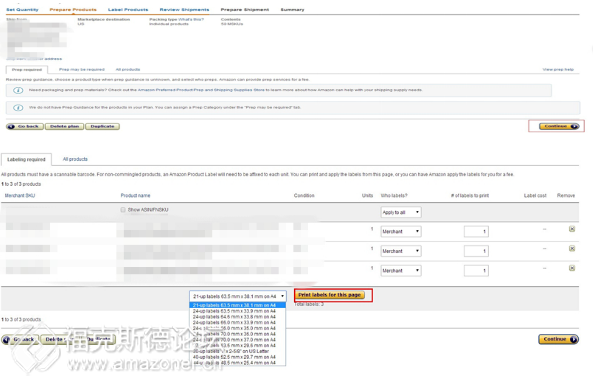Click the Product name column header
The image size is (600, 382).
tap(135, 196)
